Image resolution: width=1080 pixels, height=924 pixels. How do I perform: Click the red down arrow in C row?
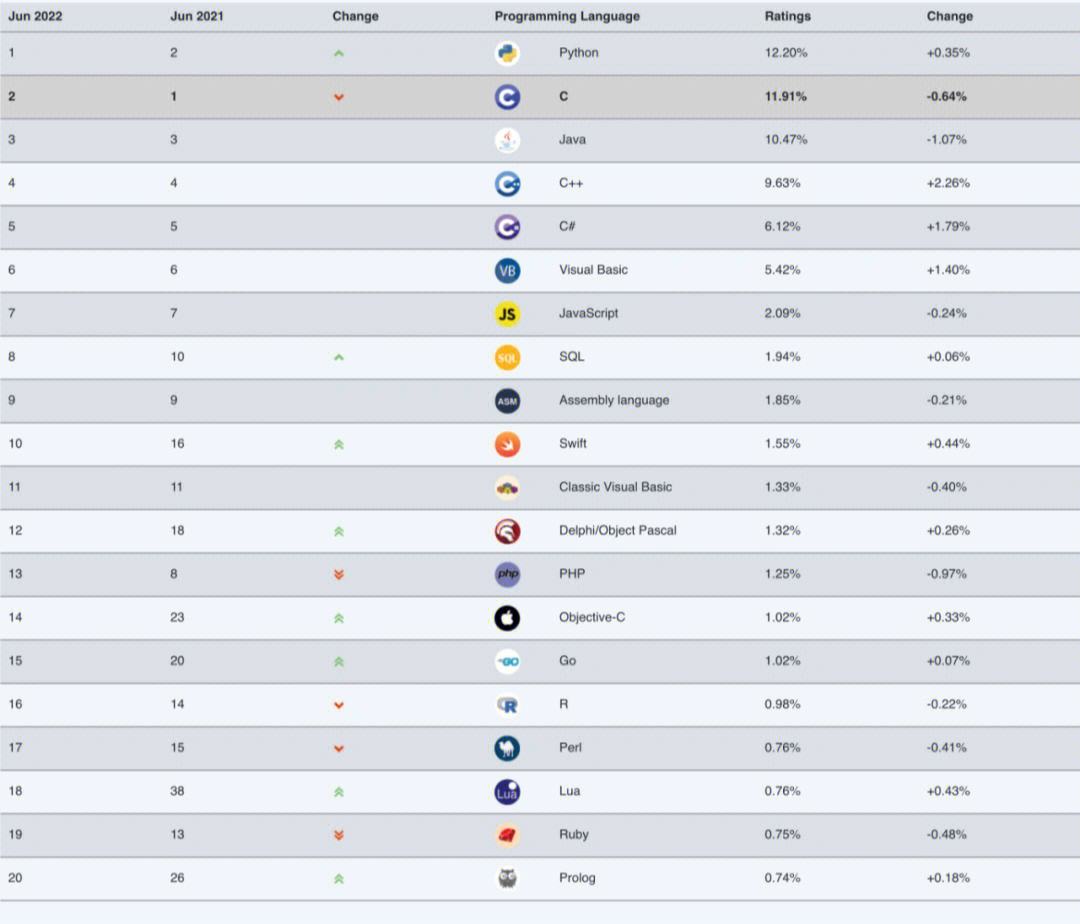[x=338, y=97]
